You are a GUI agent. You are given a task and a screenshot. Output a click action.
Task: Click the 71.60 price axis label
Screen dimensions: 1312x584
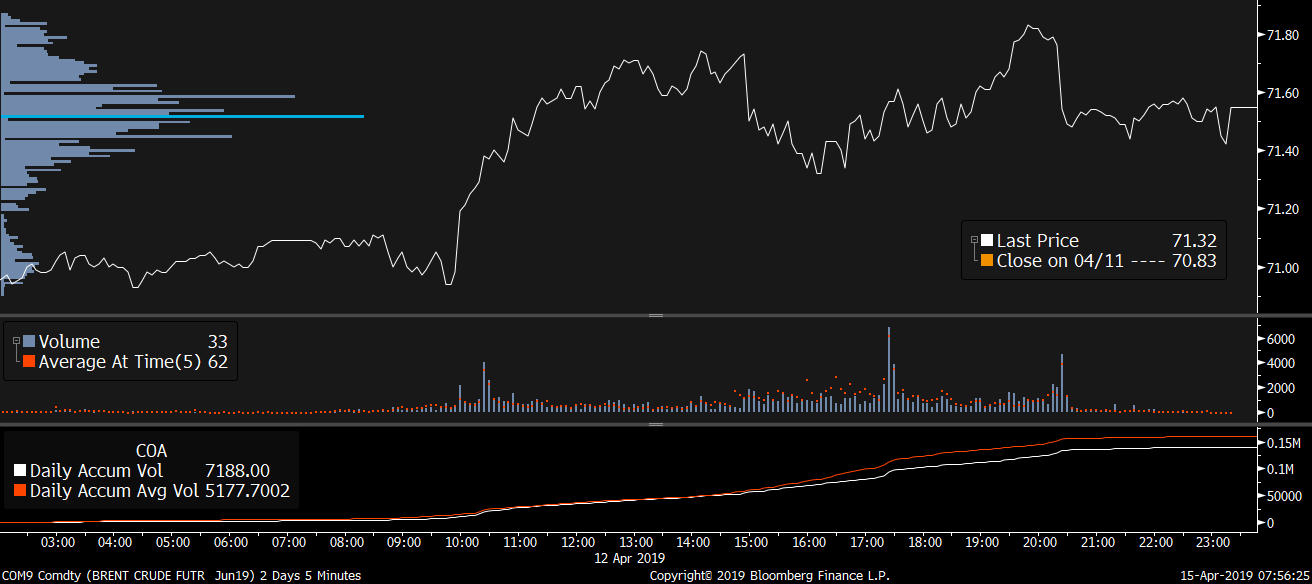[1282, 93]
